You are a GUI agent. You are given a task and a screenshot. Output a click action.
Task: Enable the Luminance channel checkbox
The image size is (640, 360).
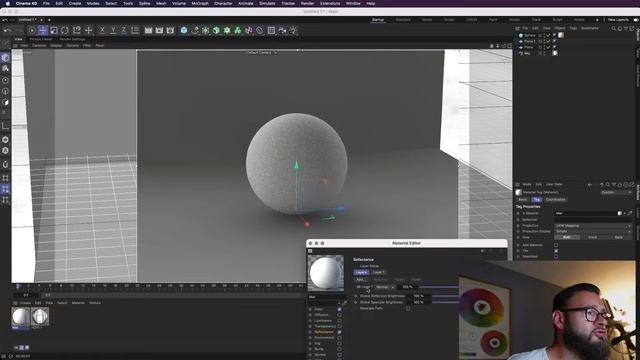tap(339, 321)
